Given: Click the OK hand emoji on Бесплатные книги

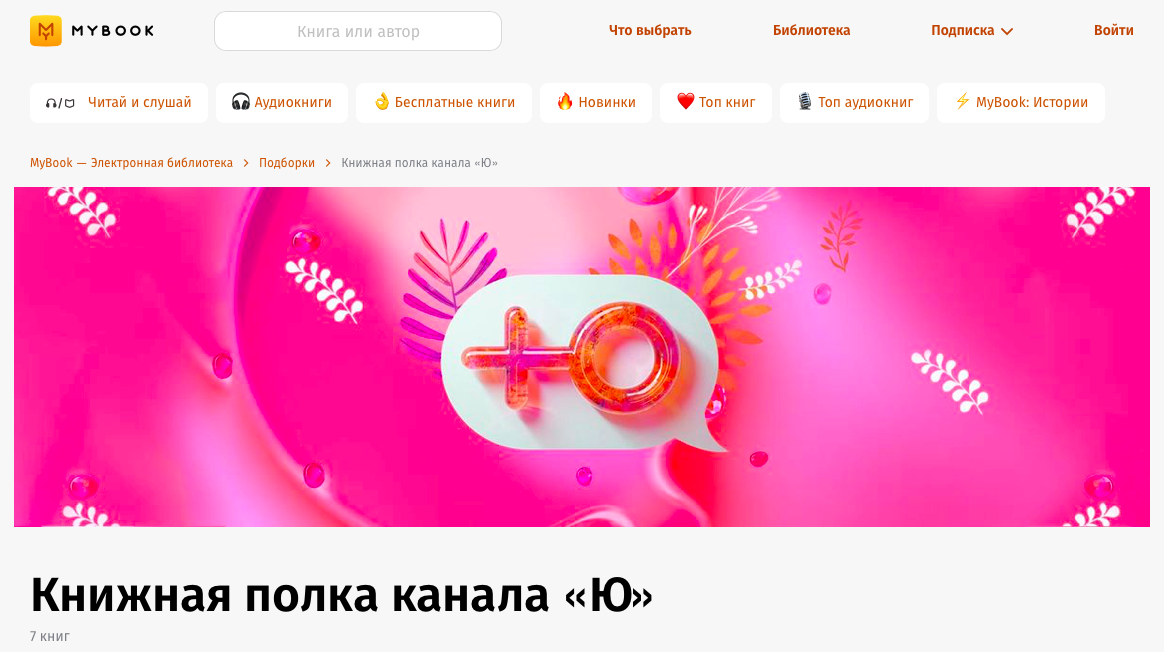Looking at the screenshot, I should (382, 102).
